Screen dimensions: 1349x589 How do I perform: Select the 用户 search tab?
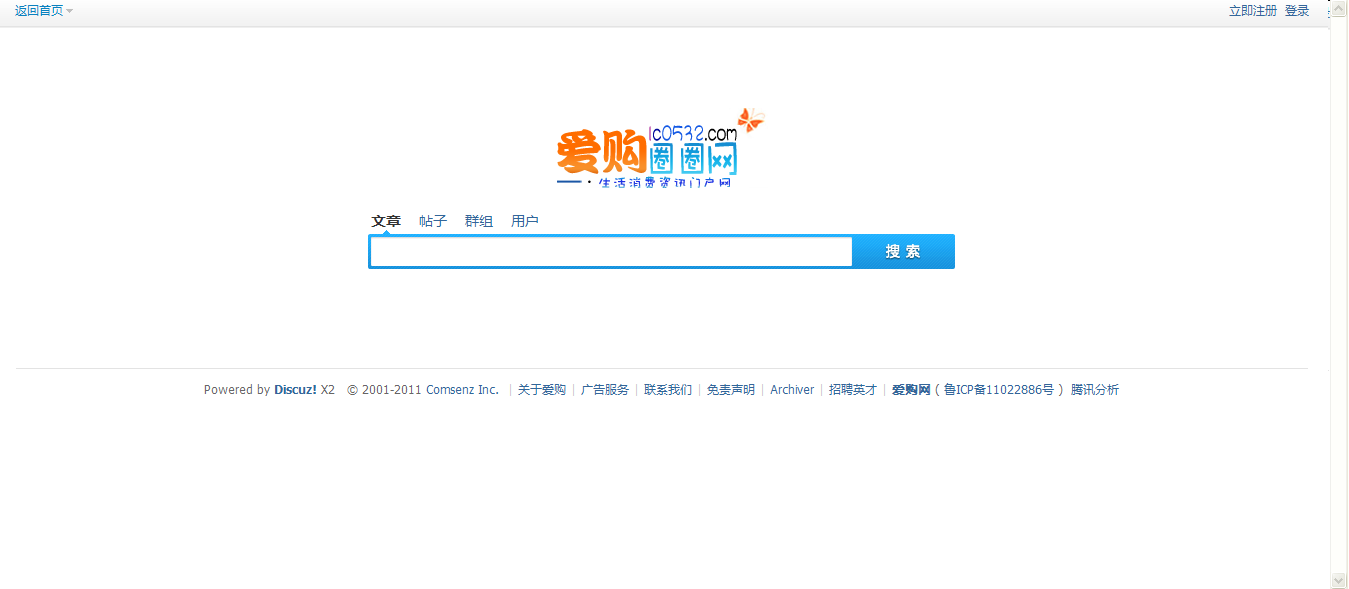tap(525, 221)
